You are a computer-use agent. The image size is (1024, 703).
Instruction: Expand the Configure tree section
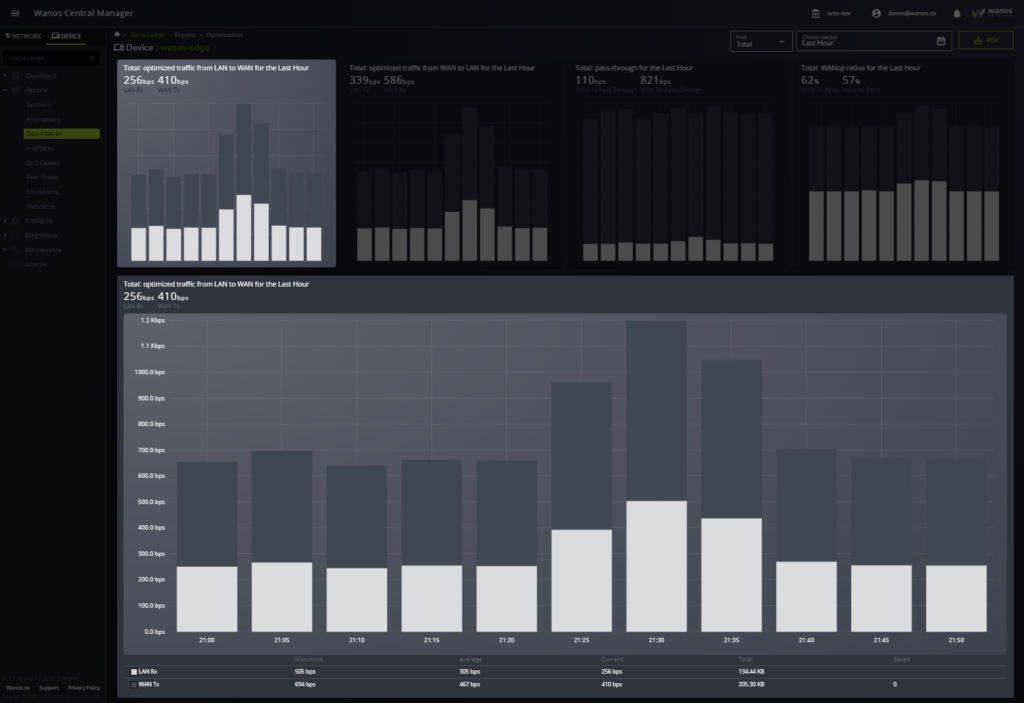coord(5,220)
